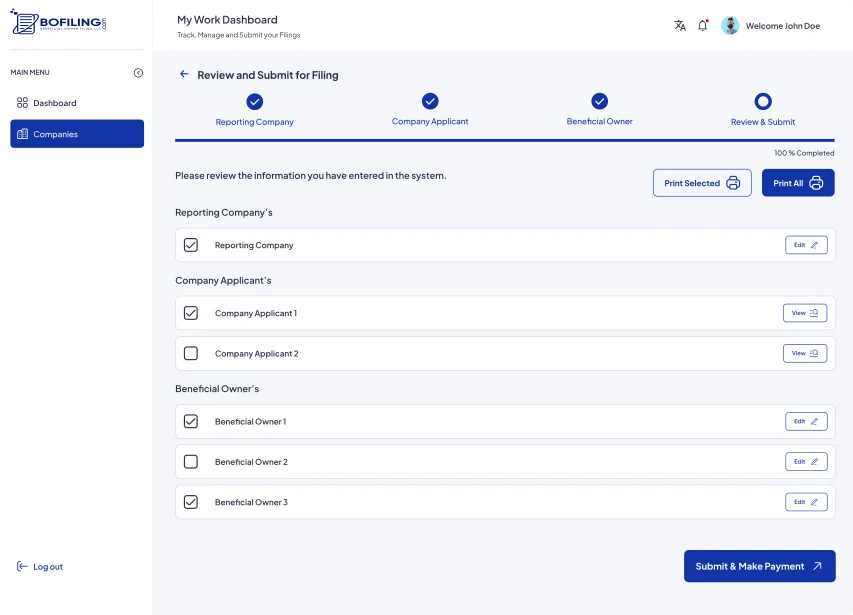Go back using the left arrow

pyautogui.click(x=184, y=74)
